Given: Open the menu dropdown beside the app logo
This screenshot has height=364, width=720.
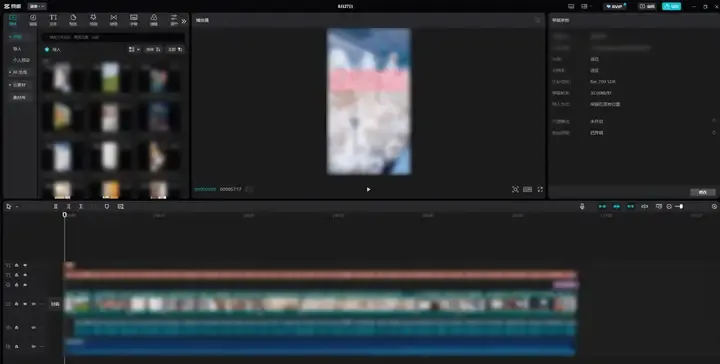Looking at the screenshot, I should [37, 6].
